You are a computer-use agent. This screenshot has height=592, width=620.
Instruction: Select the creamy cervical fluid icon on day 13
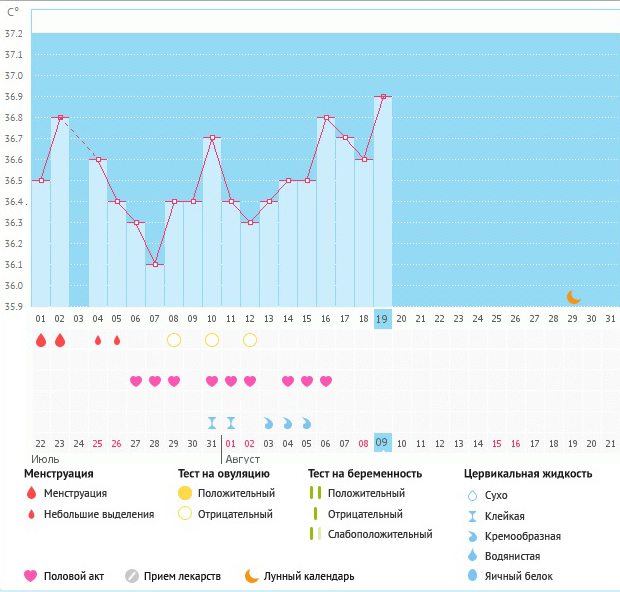click(x=269, y=422)
